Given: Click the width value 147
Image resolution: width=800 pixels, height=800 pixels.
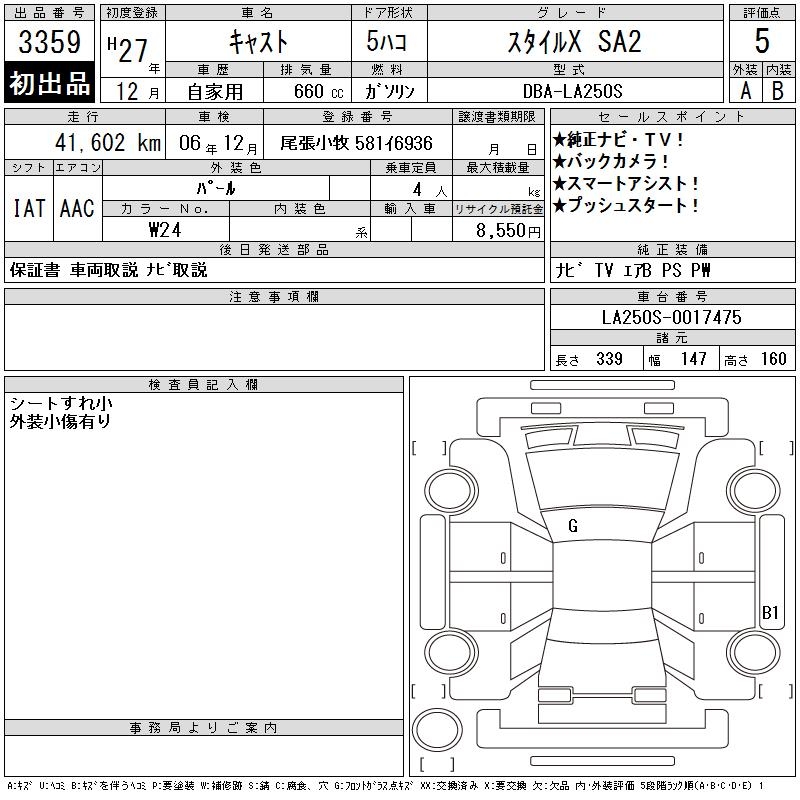Looking at the screenshot, I should (693, 359).
